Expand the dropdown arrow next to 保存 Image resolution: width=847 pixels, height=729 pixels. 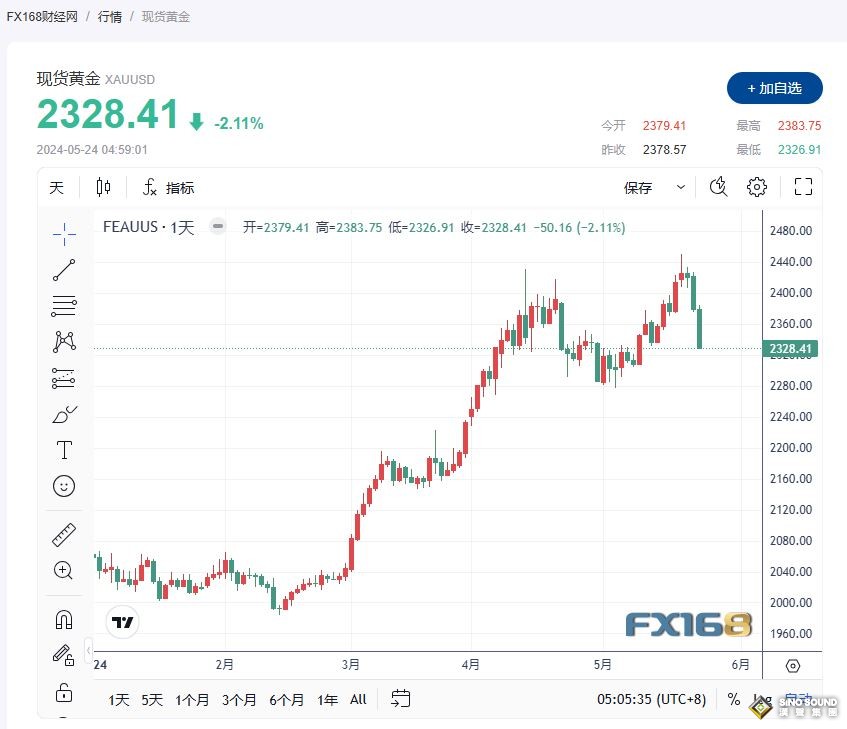pyautogui.click(x=681, y=187)
